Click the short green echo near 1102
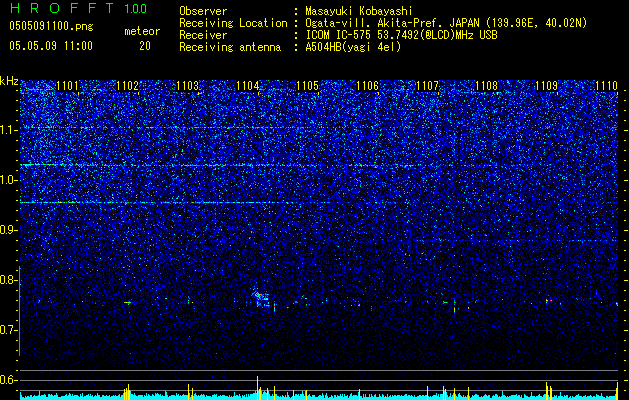The image size is (629, 400). (128, 303)
